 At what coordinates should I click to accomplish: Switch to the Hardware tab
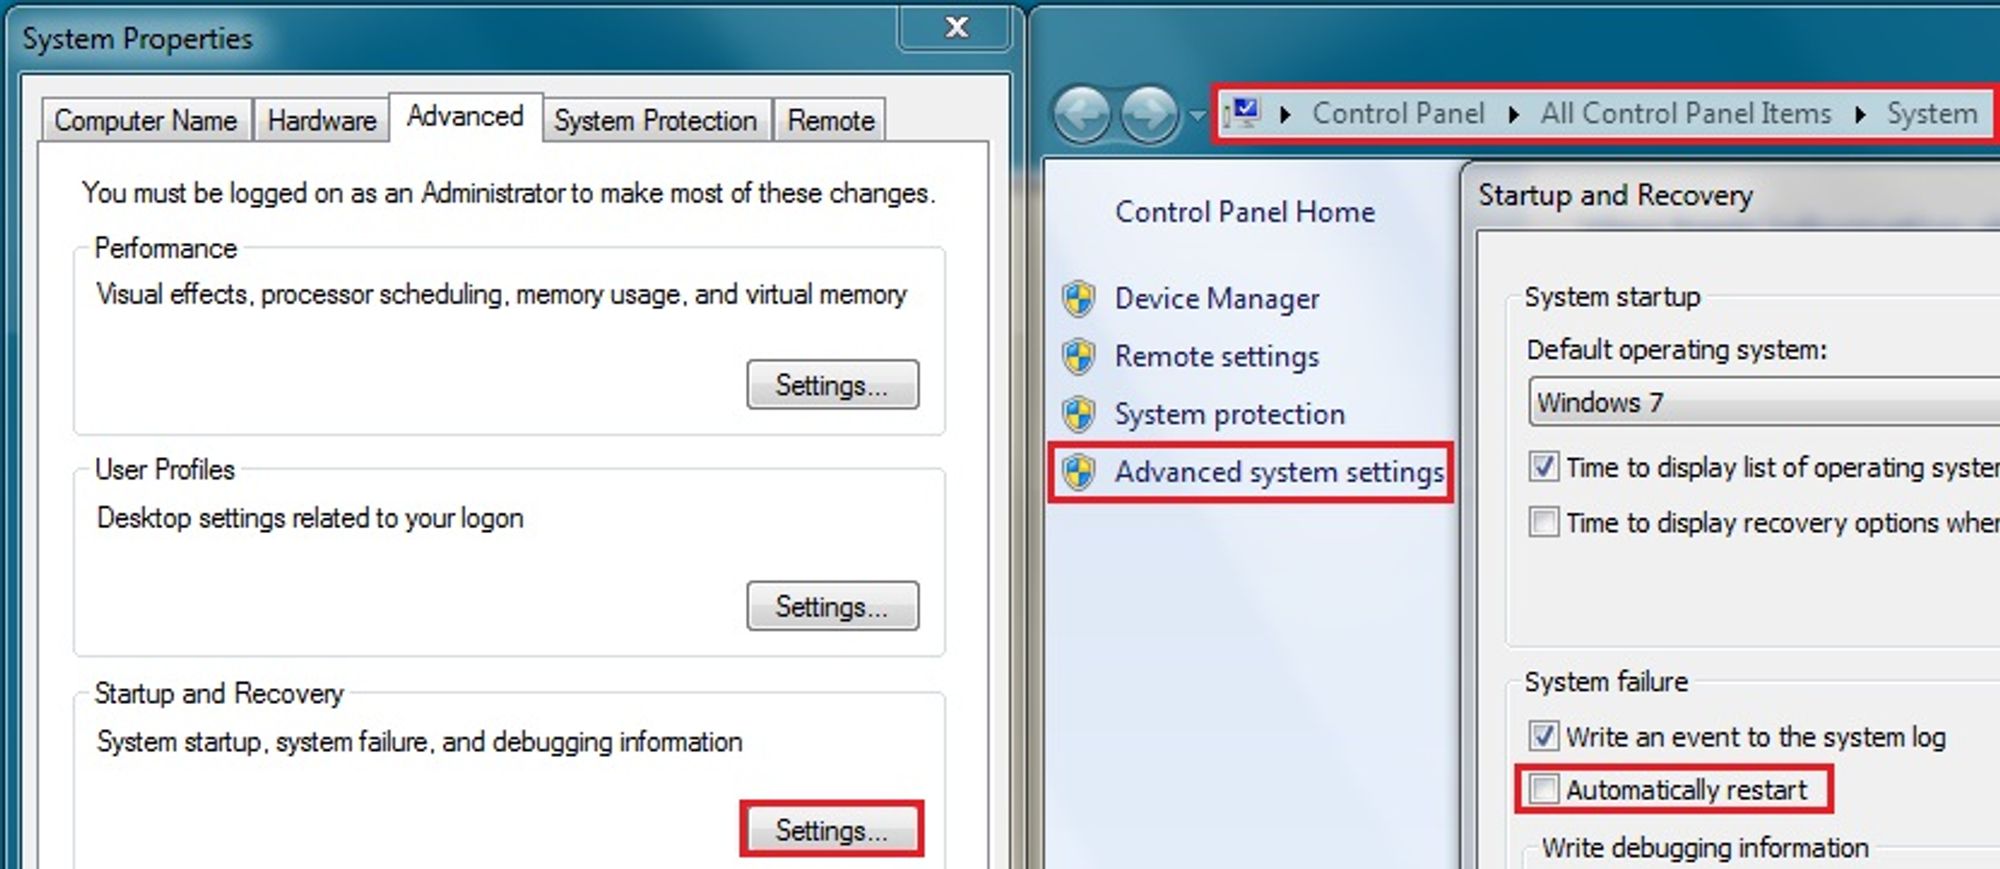pyautogui.click(x=322, y=120)
